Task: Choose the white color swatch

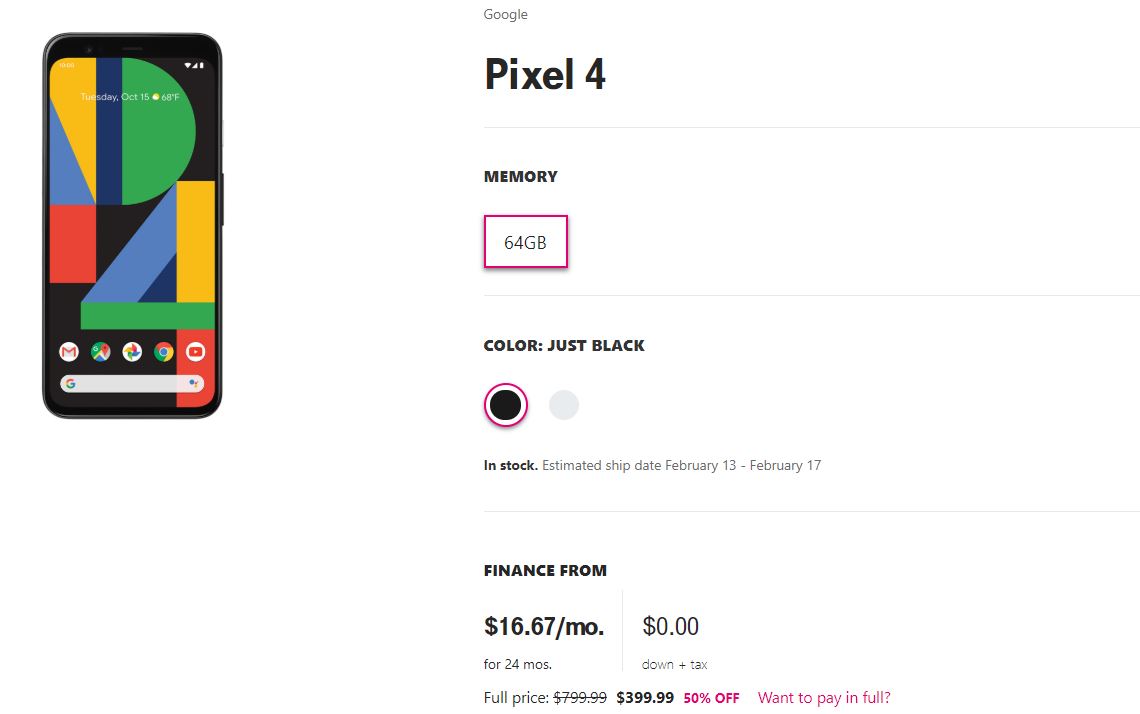Action: (563, 405)
